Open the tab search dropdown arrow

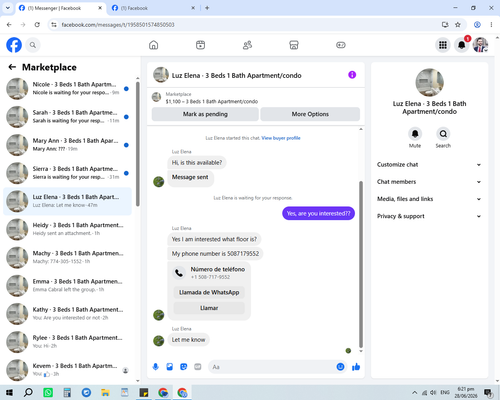point(8,8)
